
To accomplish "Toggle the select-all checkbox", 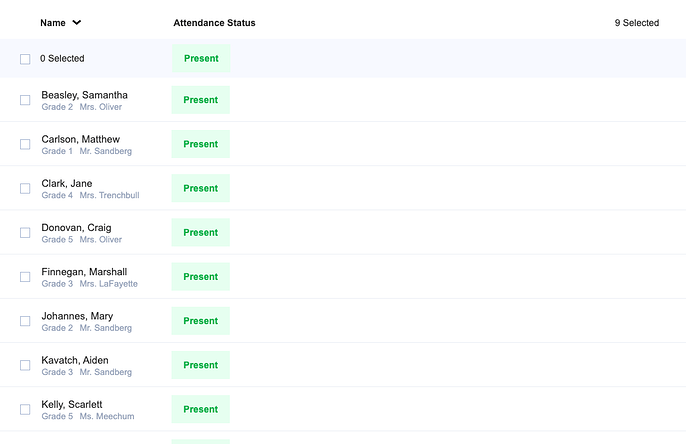I will click(x=25, y=59).
